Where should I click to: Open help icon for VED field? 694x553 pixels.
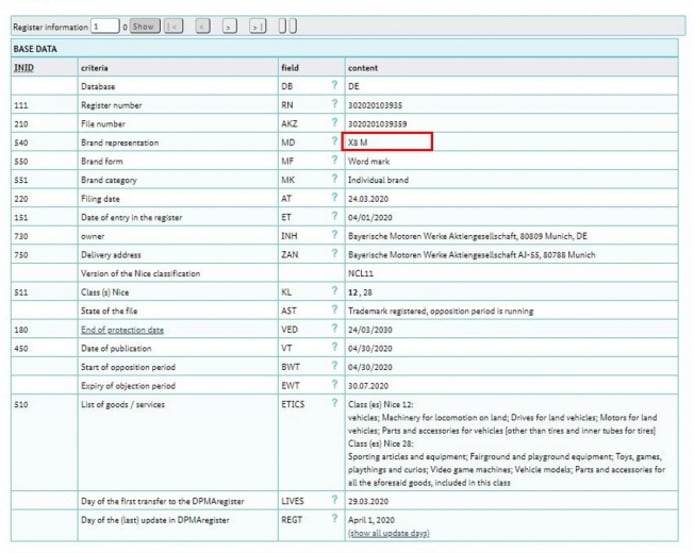click(x=335, y=328)
